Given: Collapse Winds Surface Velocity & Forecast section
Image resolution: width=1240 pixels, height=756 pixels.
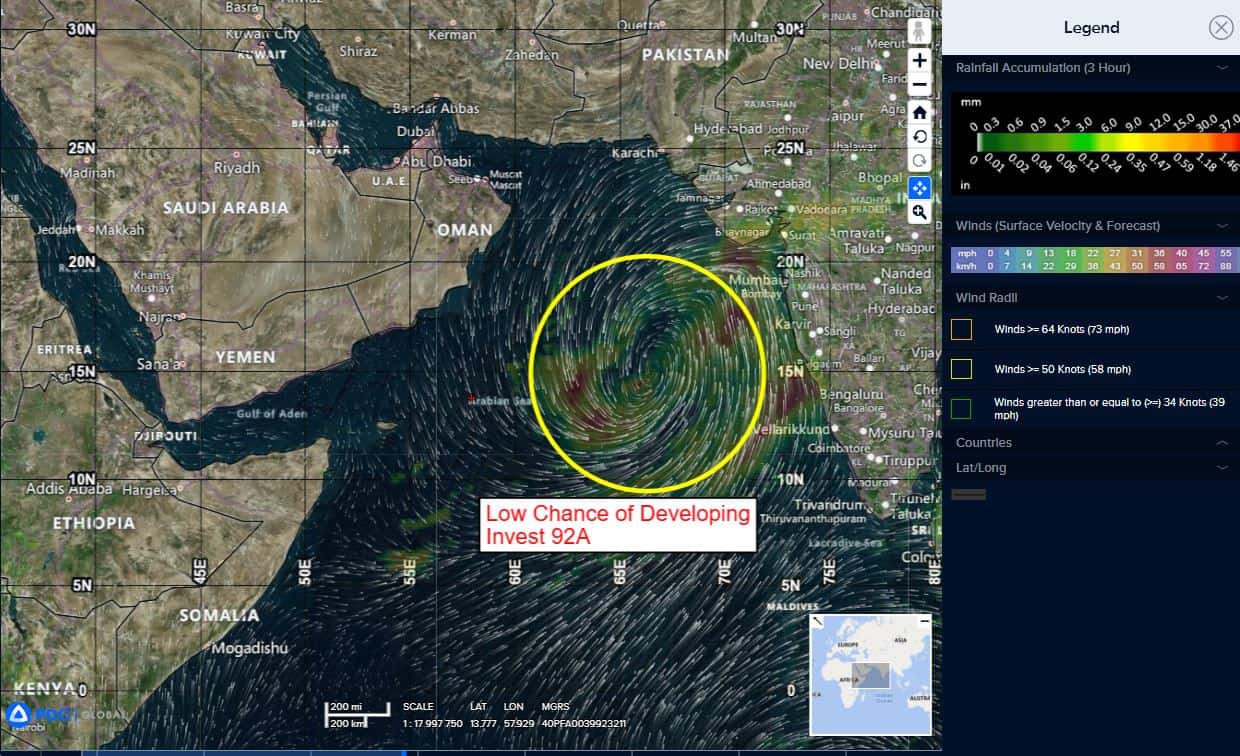Looking at the screenshot, I should (1222, 226).
